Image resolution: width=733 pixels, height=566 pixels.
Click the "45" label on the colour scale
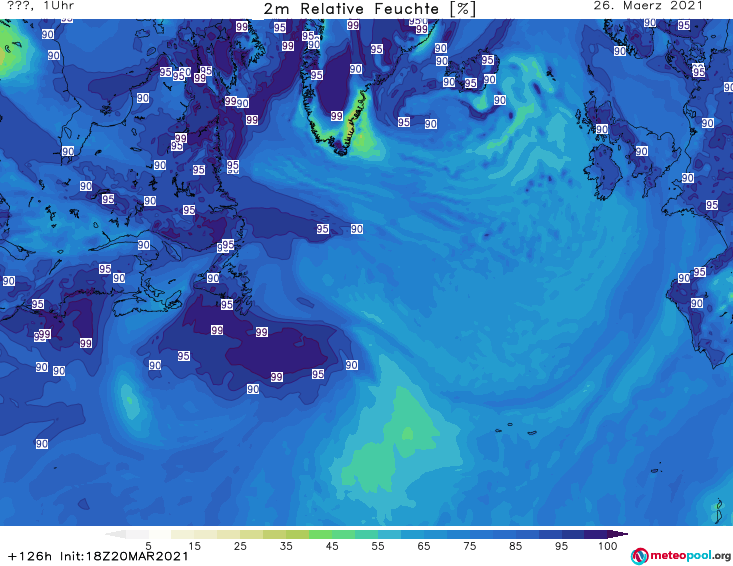332,546
